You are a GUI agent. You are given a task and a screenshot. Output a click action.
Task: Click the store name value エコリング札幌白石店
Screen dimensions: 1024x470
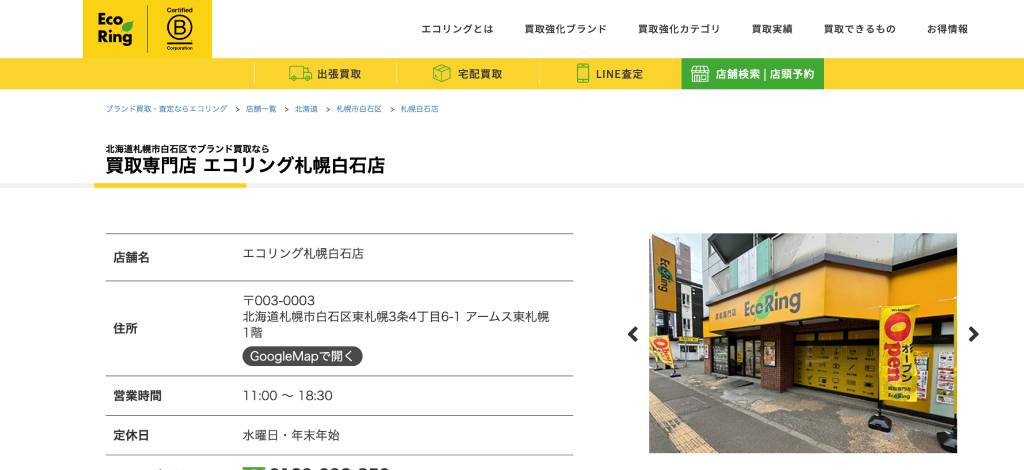303,254
